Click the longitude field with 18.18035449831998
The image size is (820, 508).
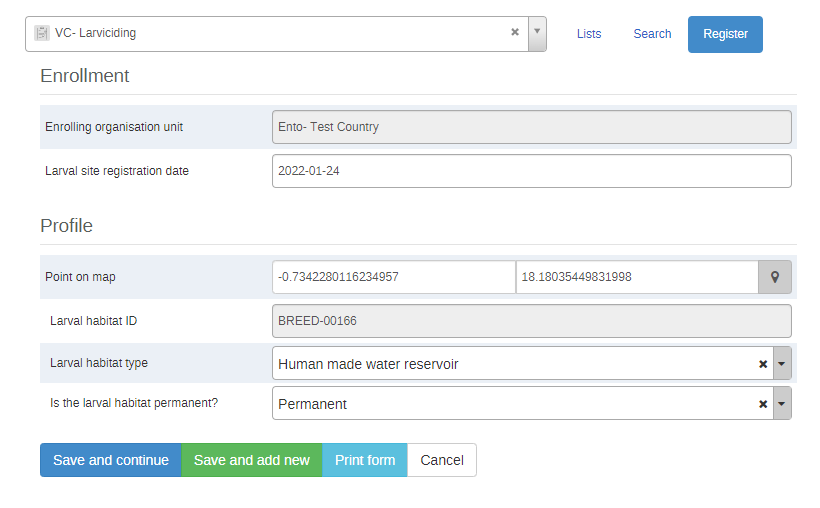coord(637,277)
